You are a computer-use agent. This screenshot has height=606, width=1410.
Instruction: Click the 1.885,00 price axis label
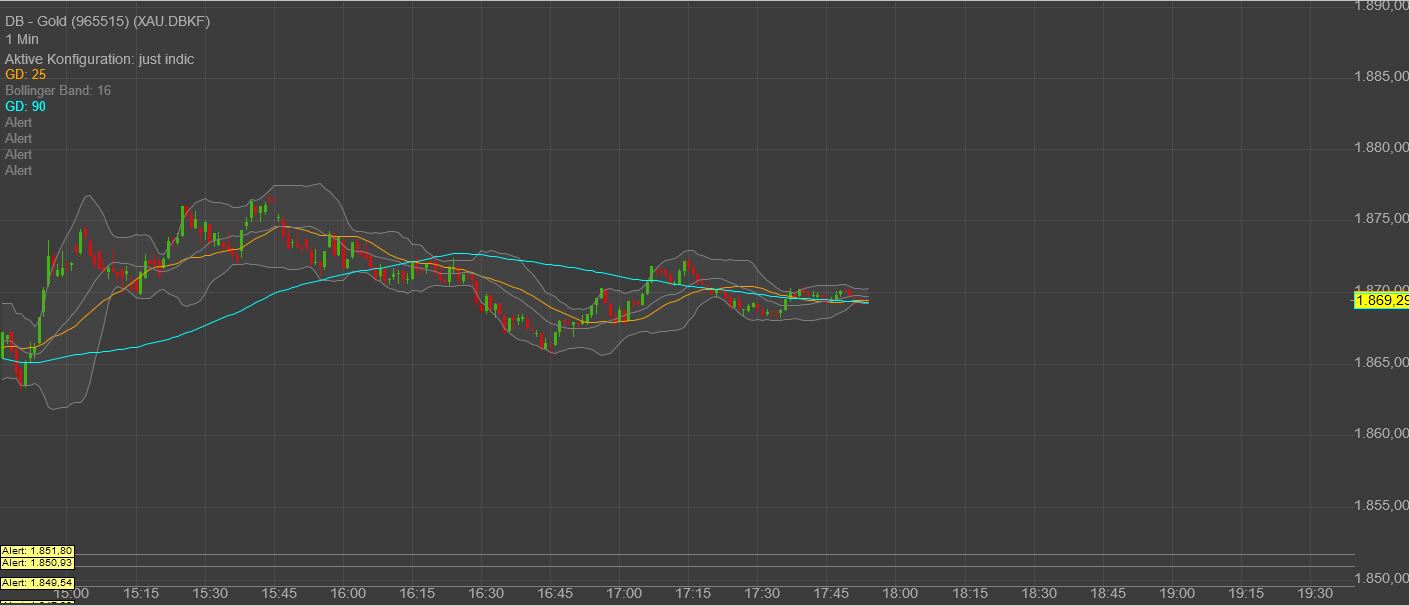pos(1381,77)
